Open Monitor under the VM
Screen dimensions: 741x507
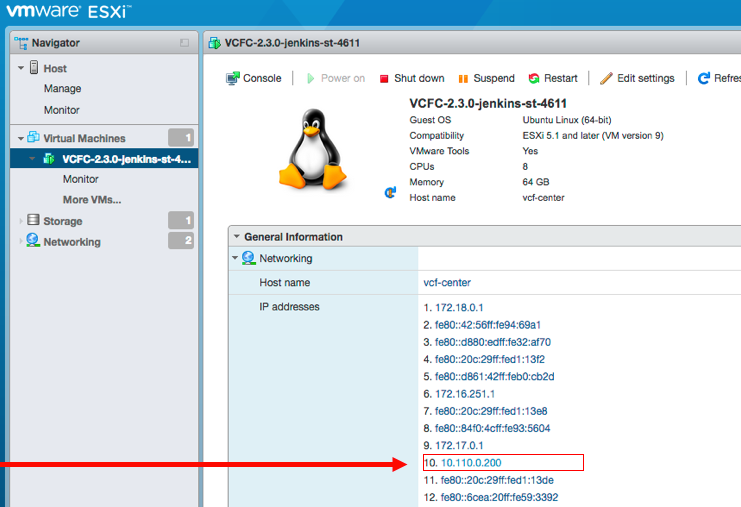[81, 179]
